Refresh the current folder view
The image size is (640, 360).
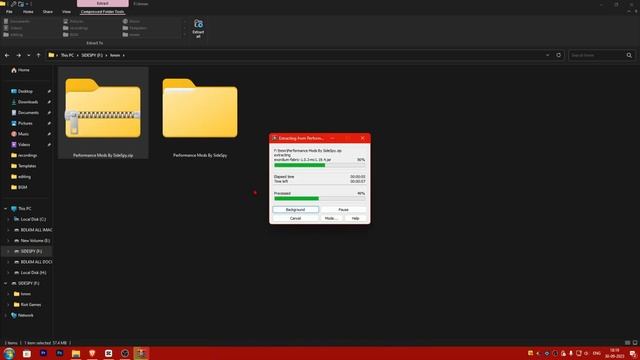(558, 55)
